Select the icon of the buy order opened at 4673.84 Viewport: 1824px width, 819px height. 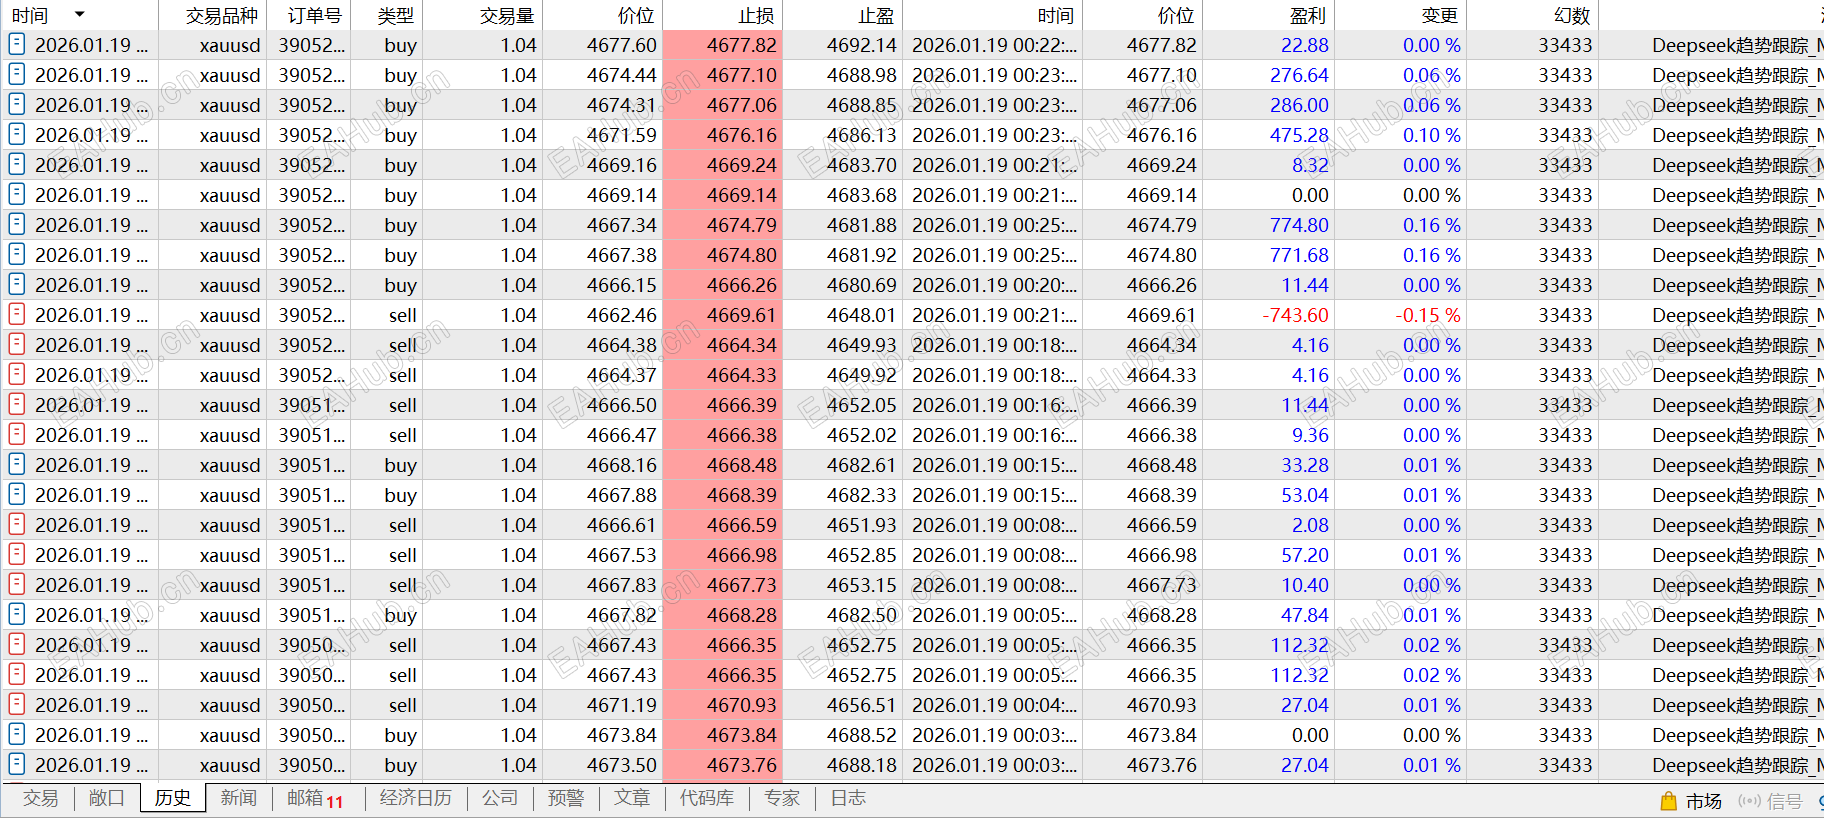click(16, 734)
